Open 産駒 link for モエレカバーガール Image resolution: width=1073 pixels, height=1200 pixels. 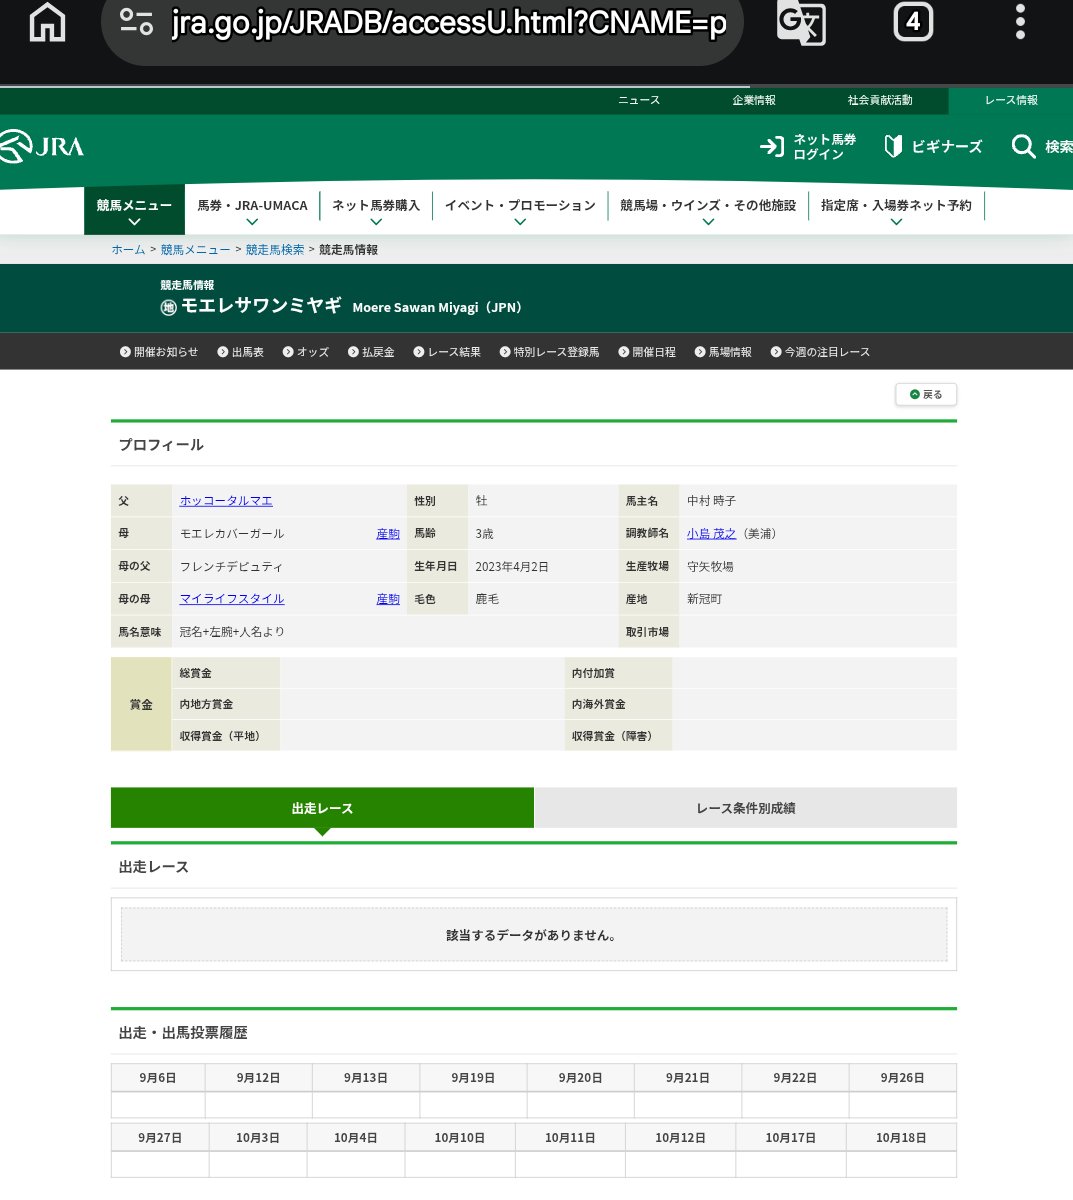[x=388, y=534]
